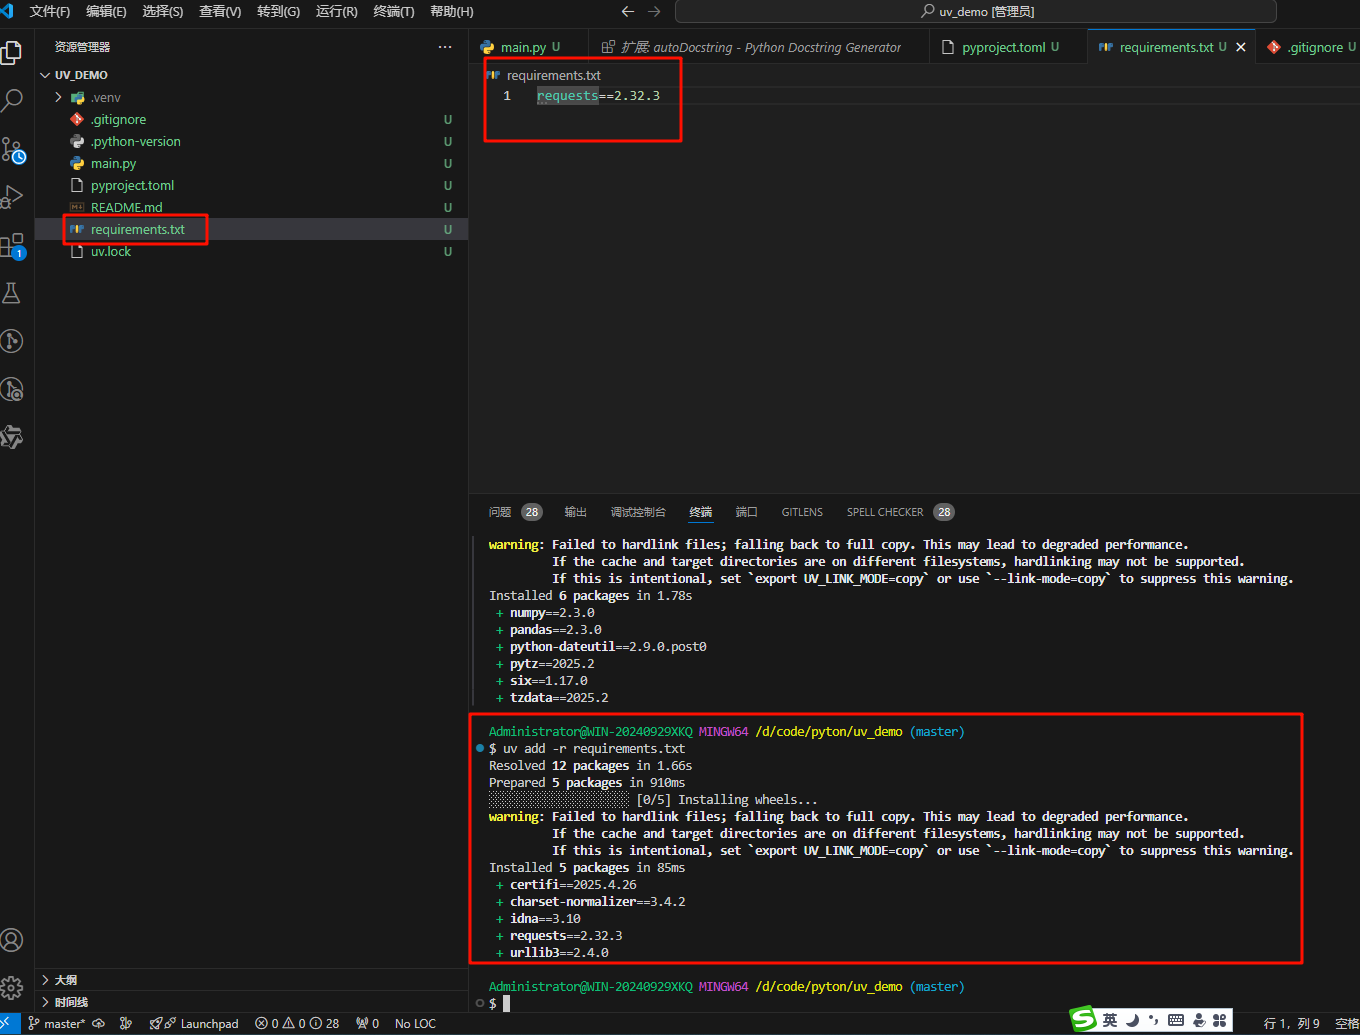Click the 行 1, 列 9 cursor position
The image size is (1360, 1035).
(x=1291, y=1023)
